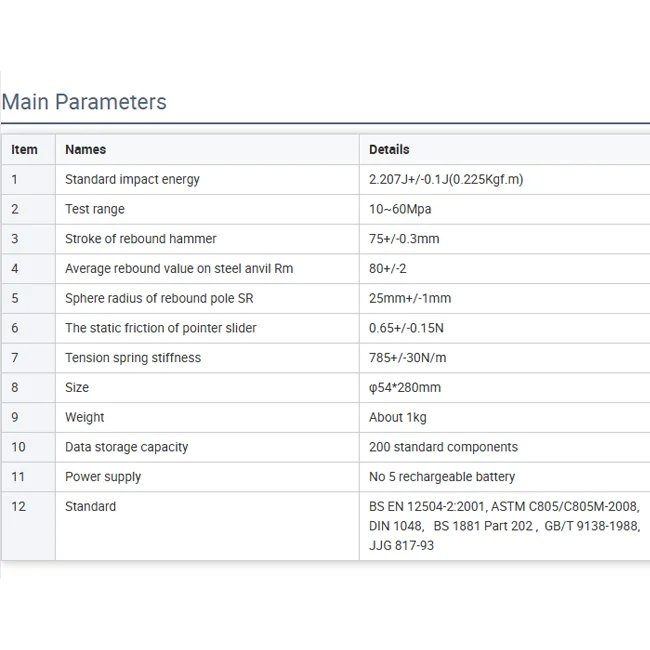Click the About 1kg weight value
The image size is (650, 650).
[397, 417]
